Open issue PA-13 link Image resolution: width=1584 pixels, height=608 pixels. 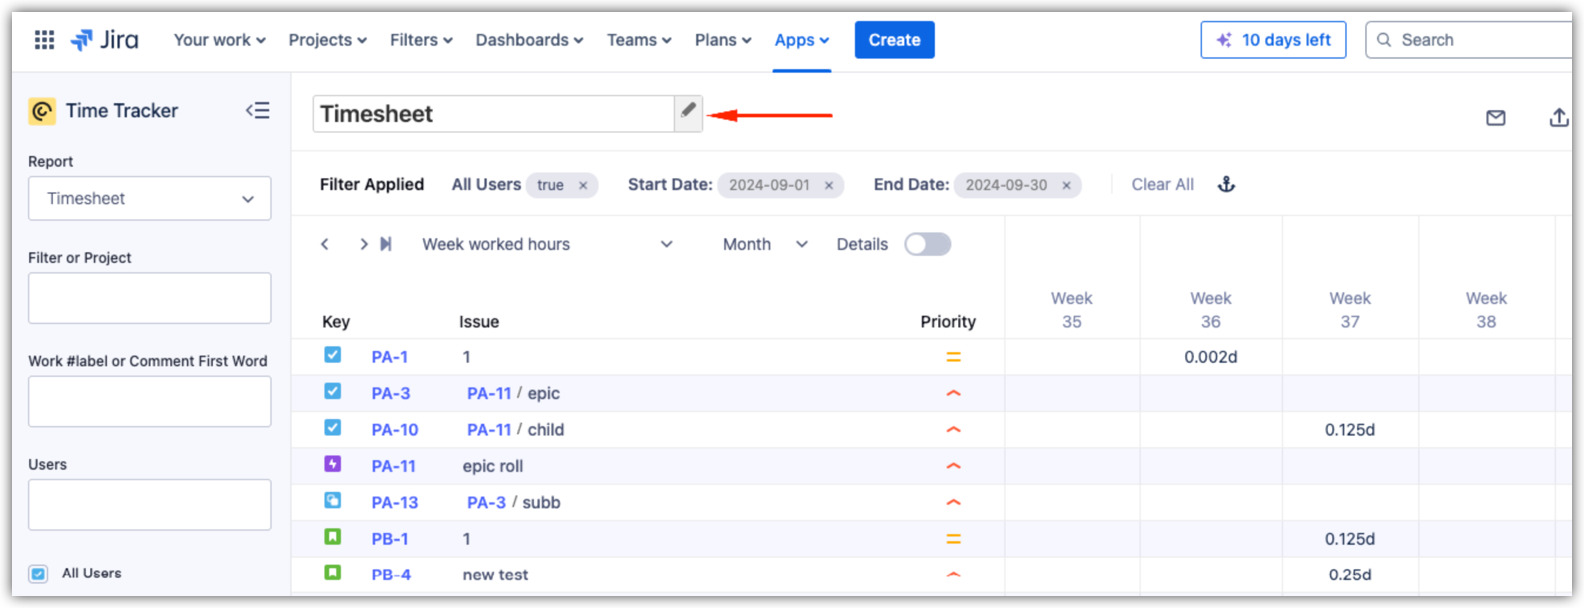[x=394, y=502]
